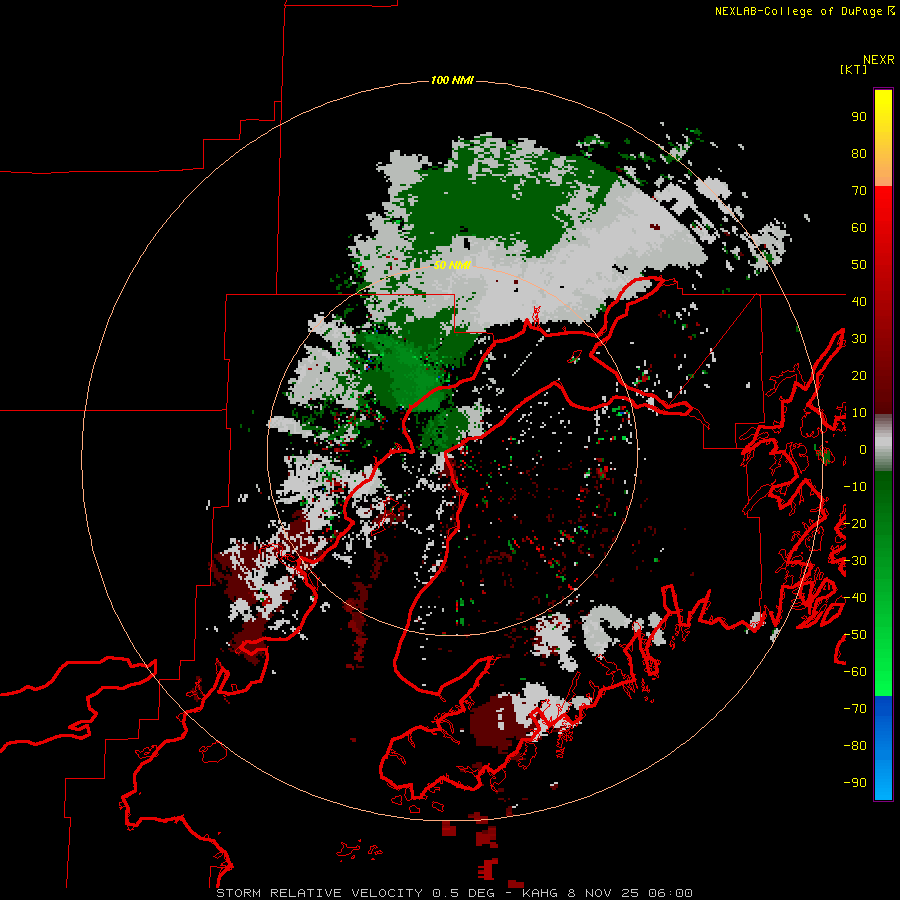
Task: Click the -50 value on the color scale
Action: (855, 635)
